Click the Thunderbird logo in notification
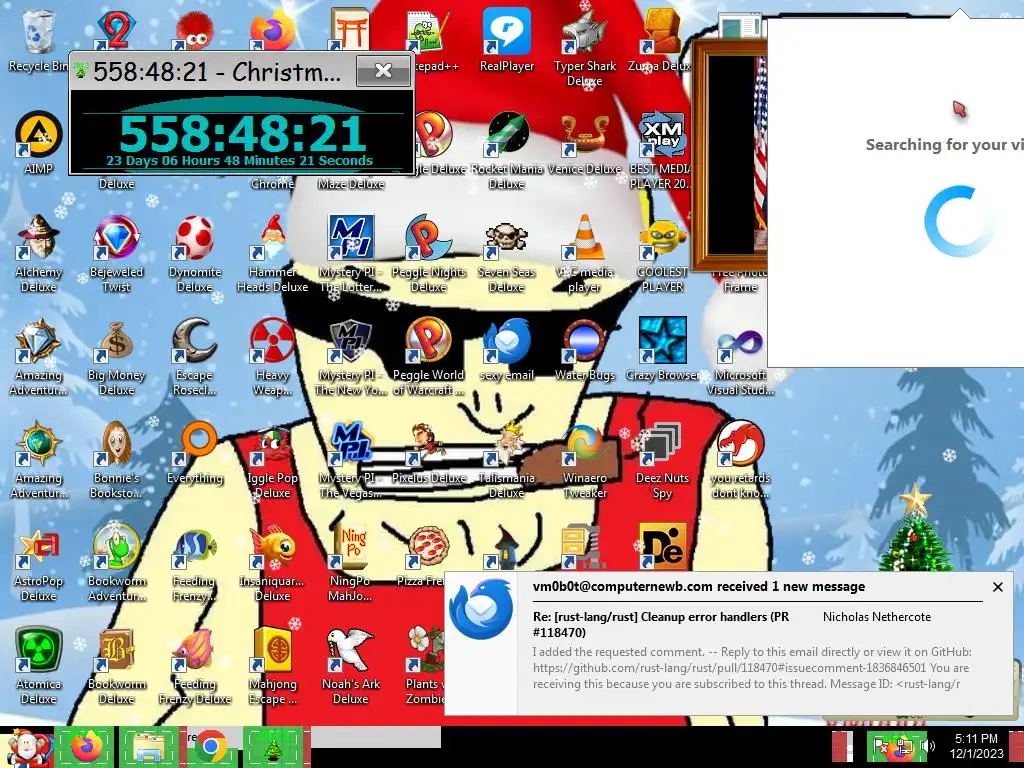This screenshot has height=768, width=1024. (x=481, y=609)
